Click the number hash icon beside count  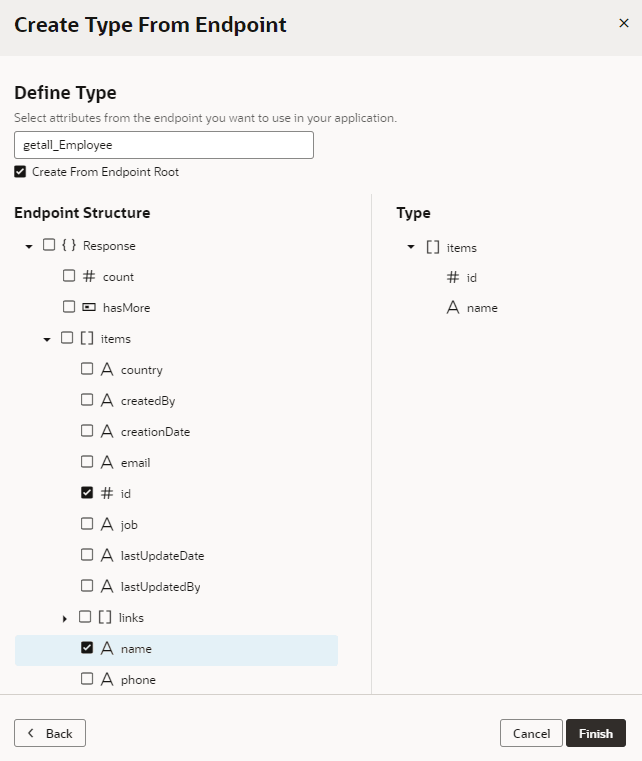click(88, 276)
